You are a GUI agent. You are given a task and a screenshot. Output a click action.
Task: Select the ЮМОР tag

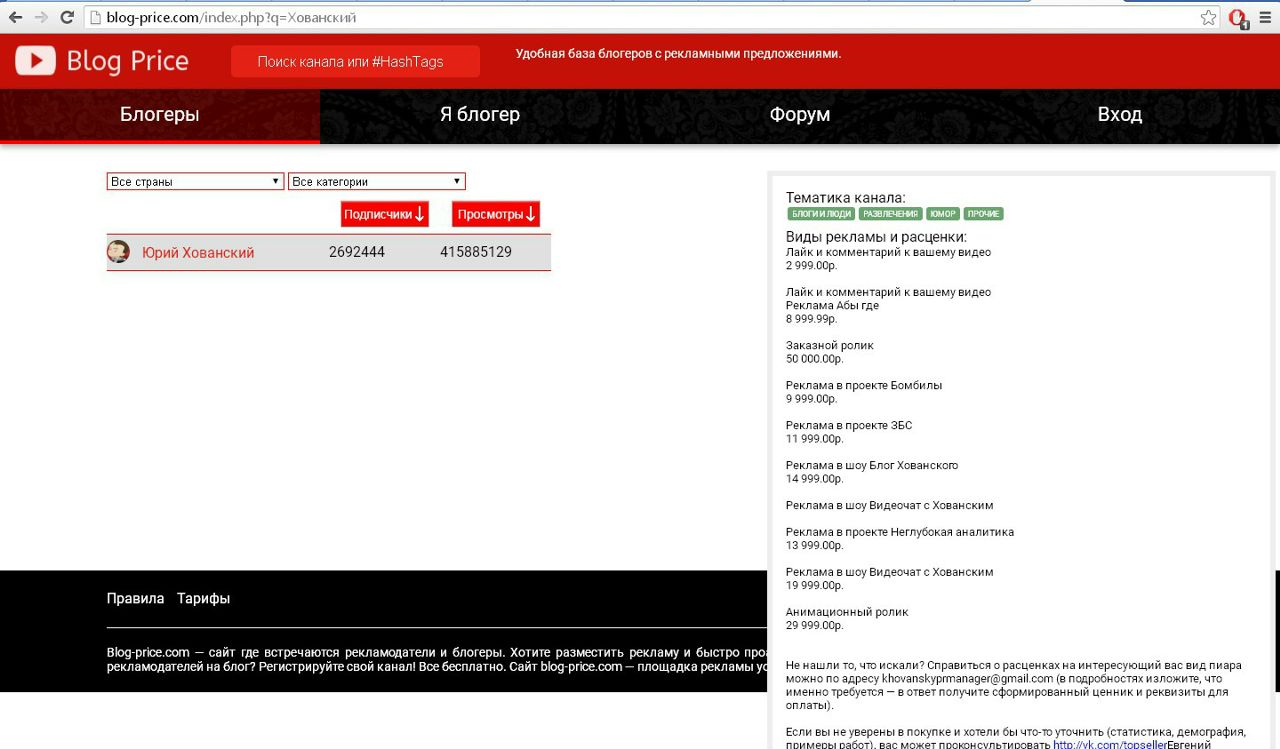coord(943,214)
